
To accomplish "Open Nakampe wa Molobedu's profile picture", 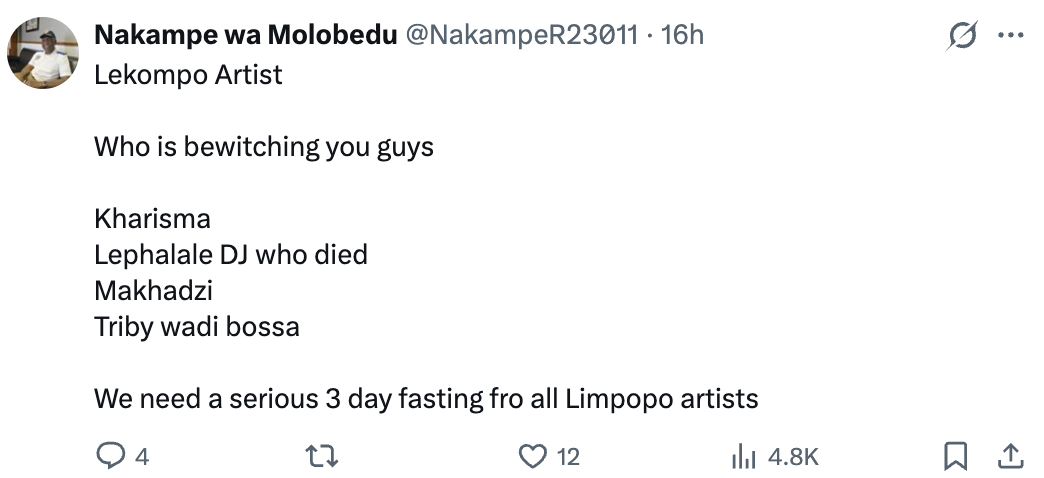I will click(42, 54).
